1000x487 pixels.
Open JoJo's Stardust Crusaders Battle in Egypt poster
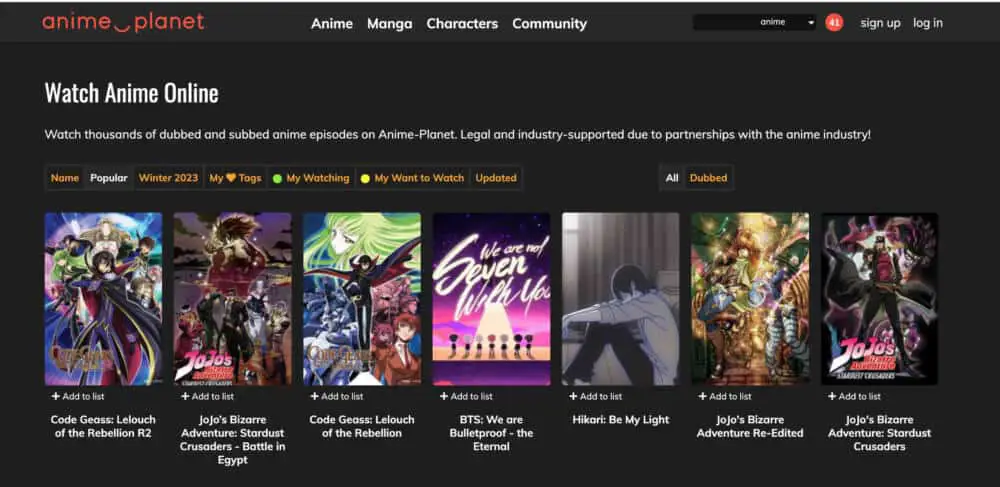(233, 299)
